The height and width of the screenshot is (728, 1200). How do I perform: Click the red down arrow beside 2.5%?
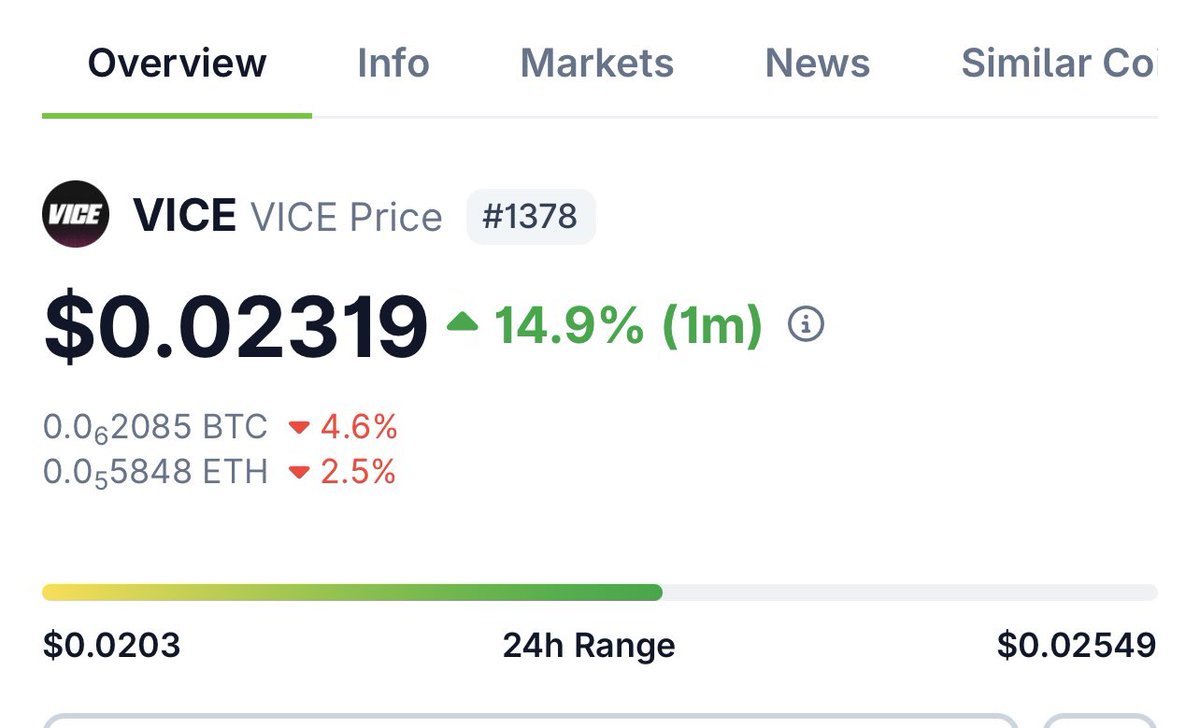tap(298, 472)
